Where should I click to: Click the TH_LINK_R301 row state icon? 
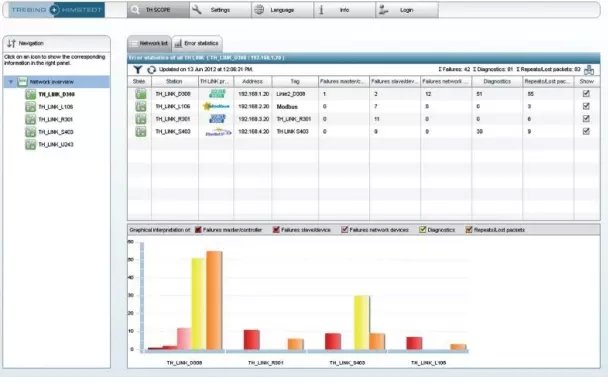[x=140, y=119]
